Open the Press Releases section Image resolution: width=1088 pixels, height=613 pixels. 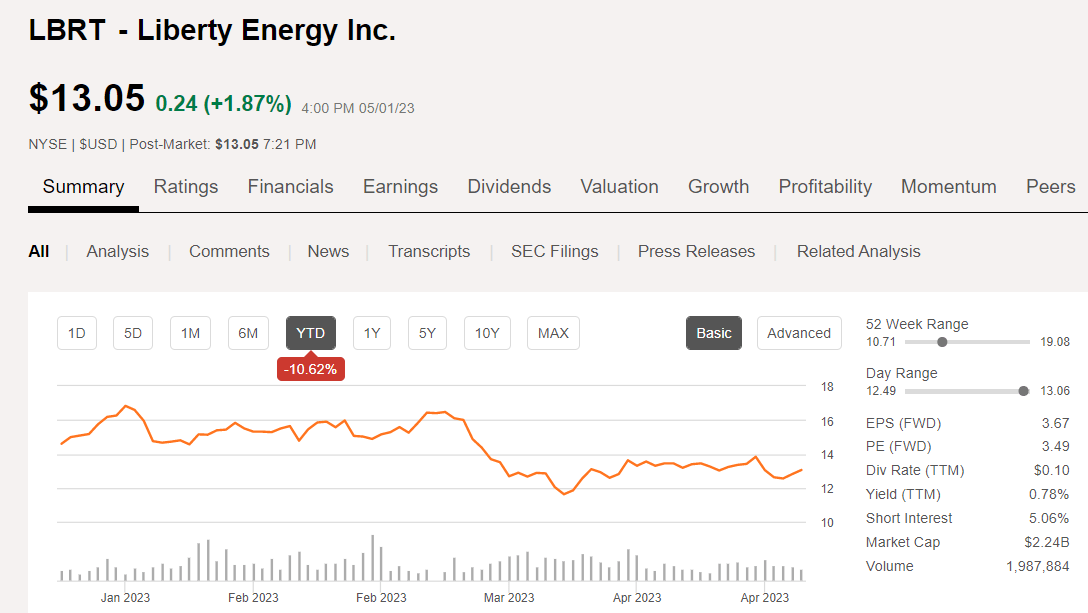[x=696, y=251]
